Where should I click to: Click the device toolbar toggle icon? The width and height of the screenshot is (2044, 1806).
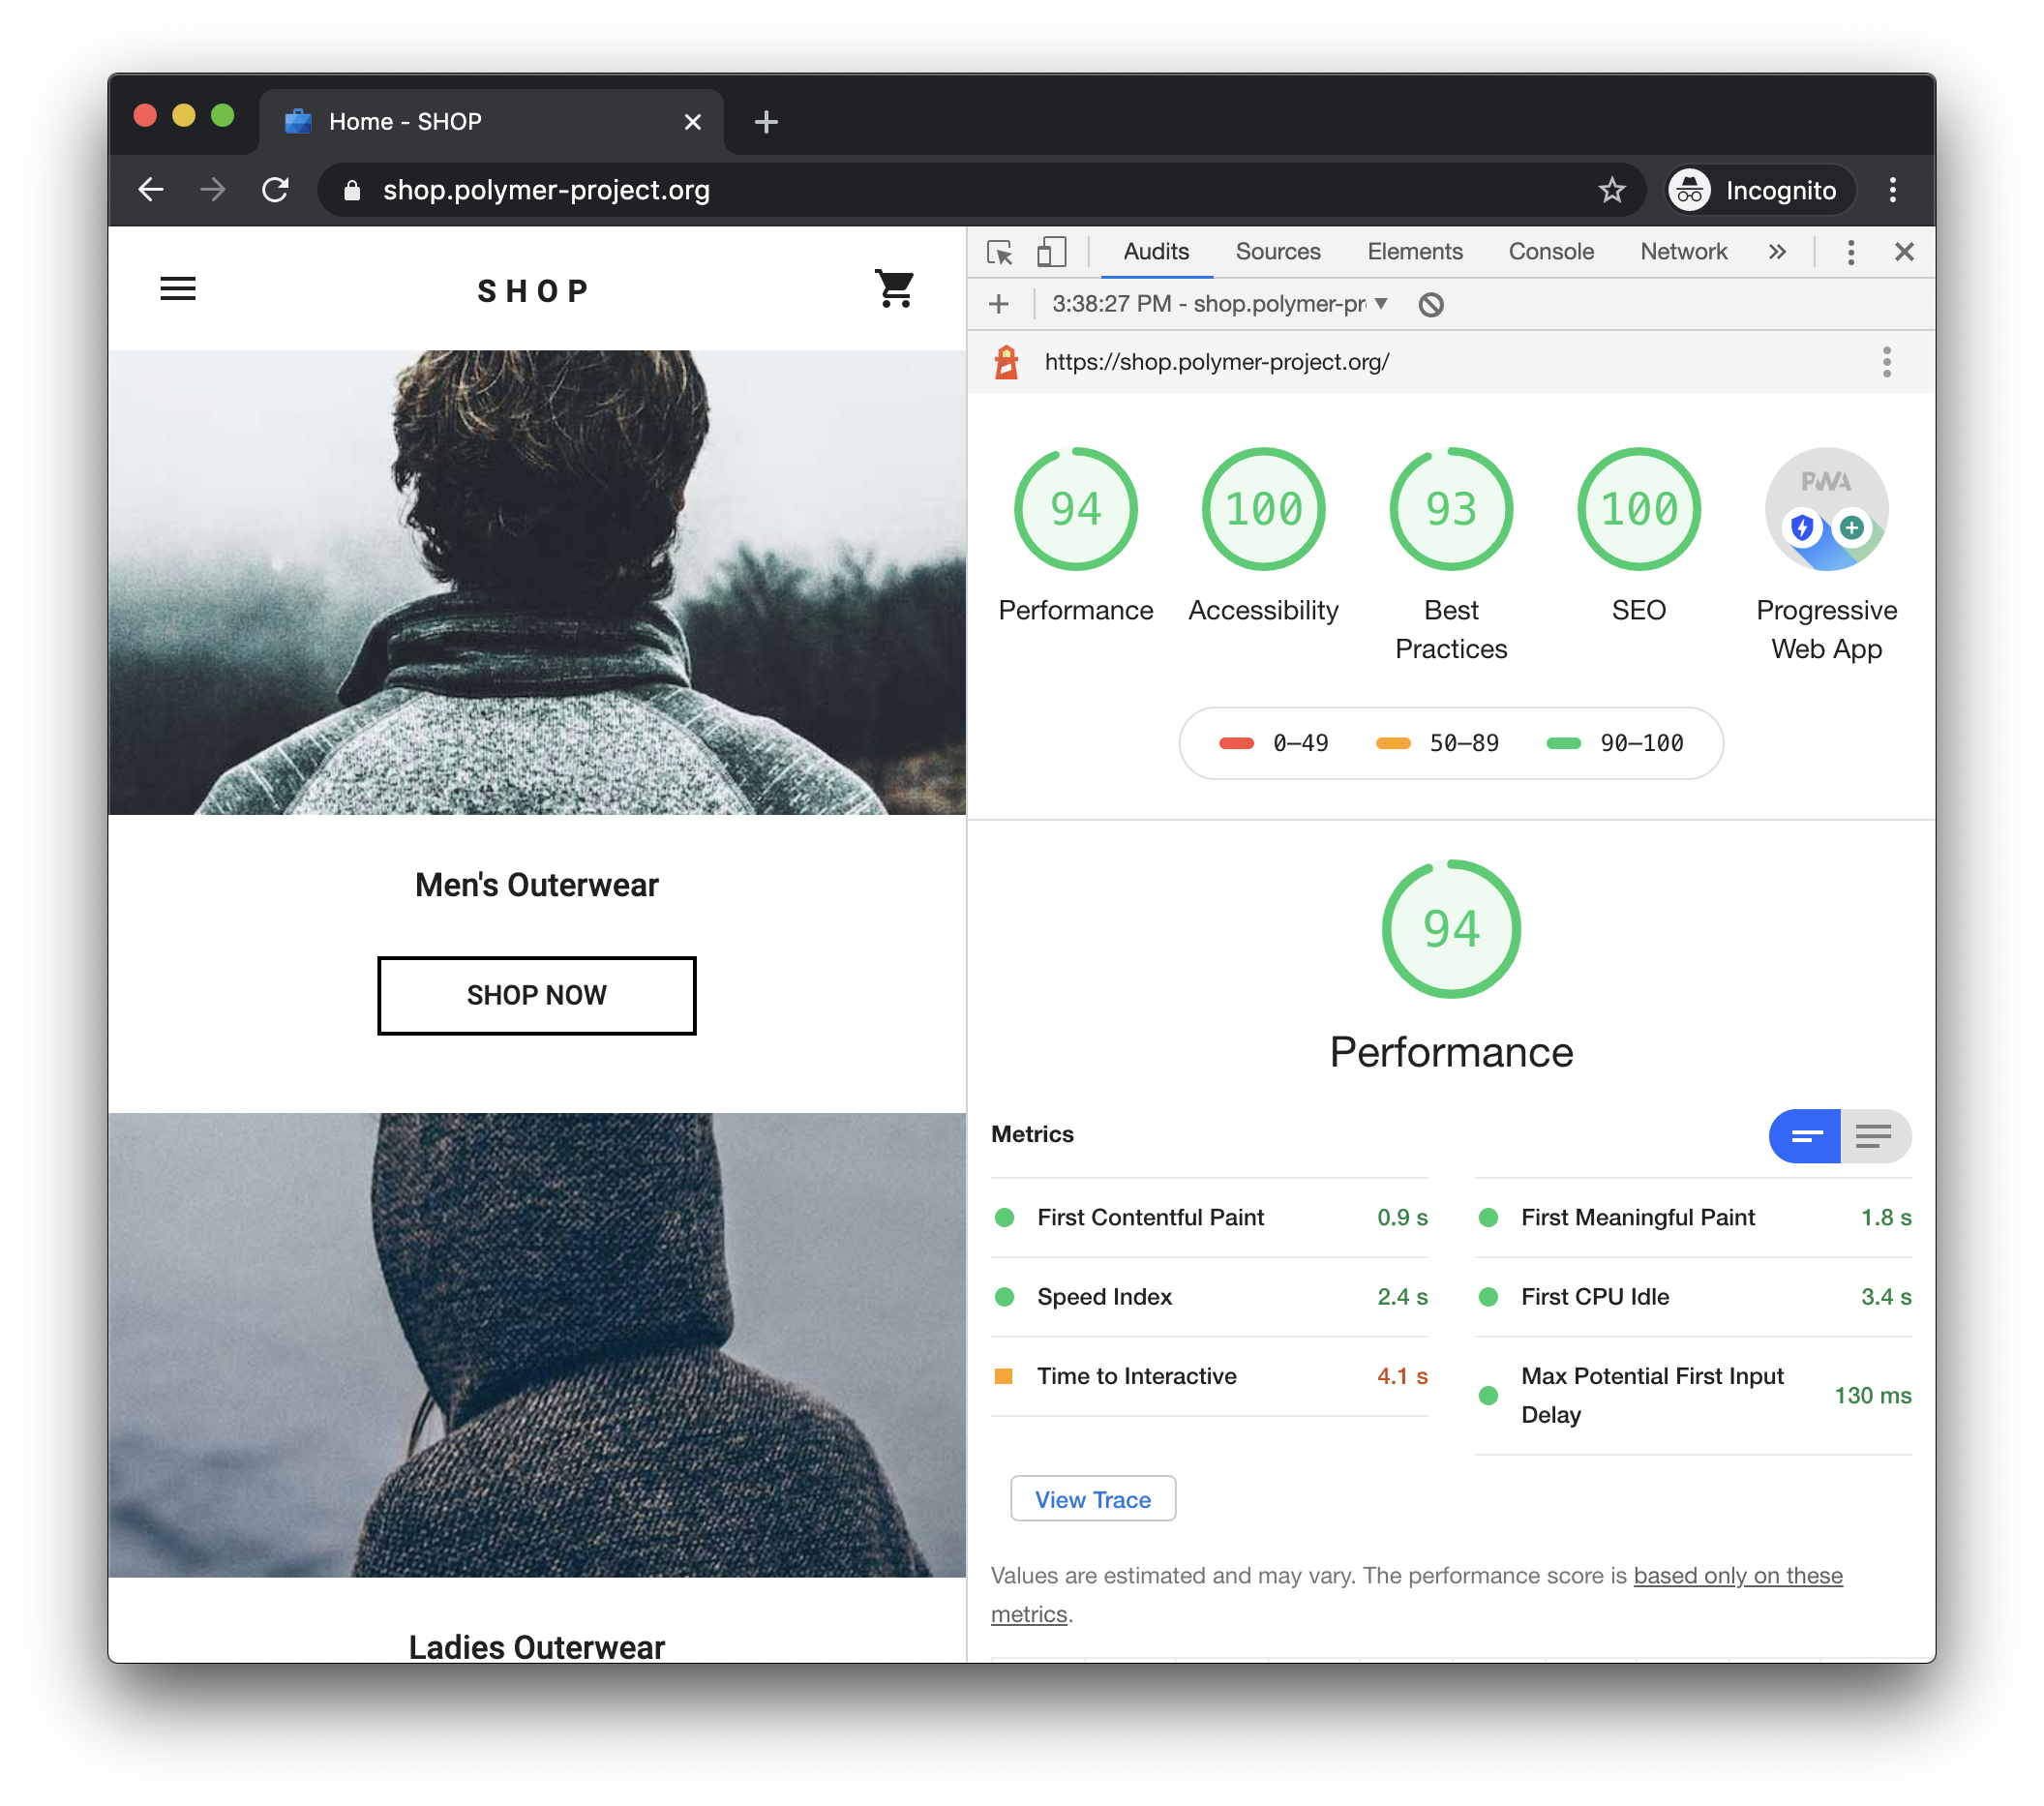tap(1049, 251)
